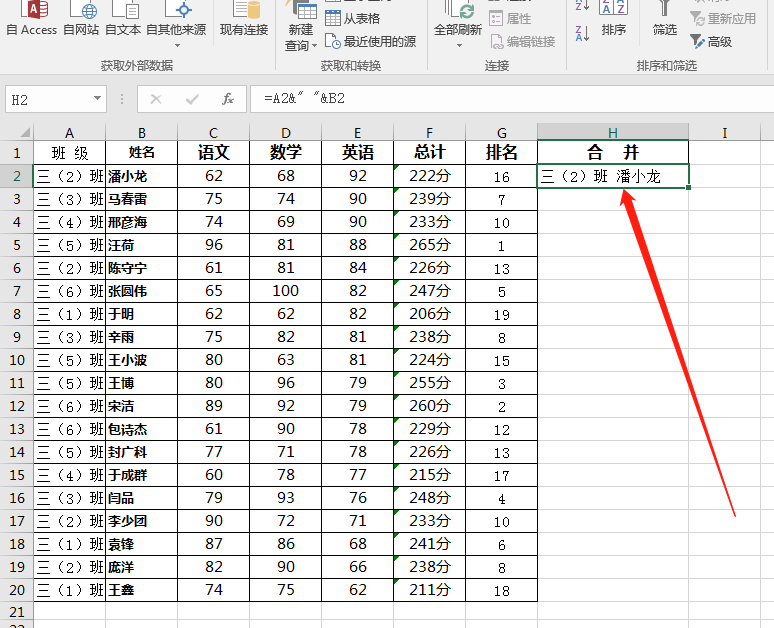
Task: Open 最近使用的源 recent sources
Action: [x=371, y=42]
